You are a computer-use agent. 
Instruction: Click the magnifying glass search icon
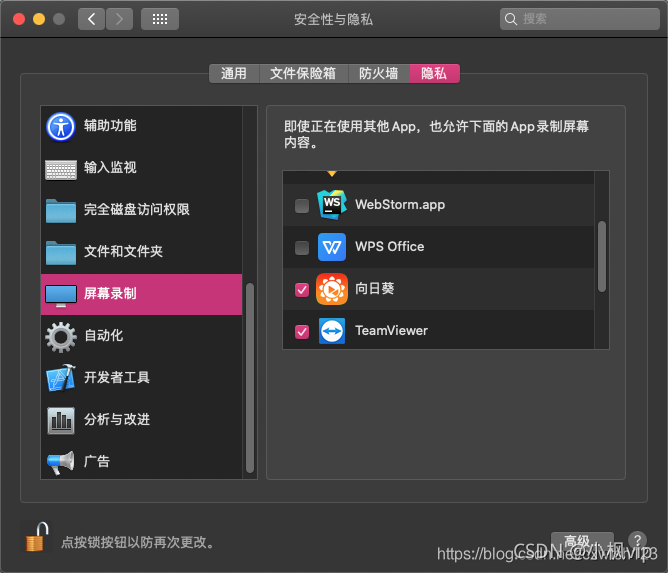click(x=510, y=19)
